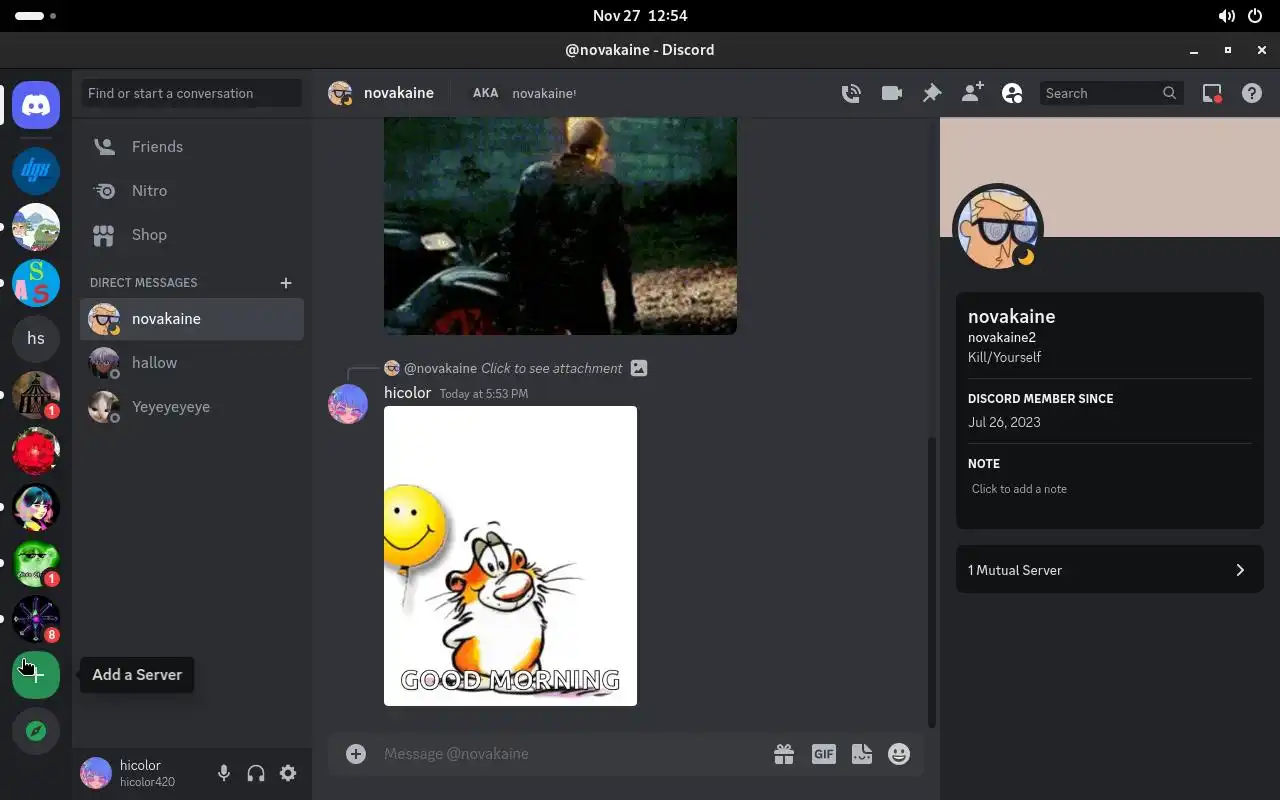Add friends to DM icon
The height and width of the screenshot is (800, 1280).
tap(972, 93)
